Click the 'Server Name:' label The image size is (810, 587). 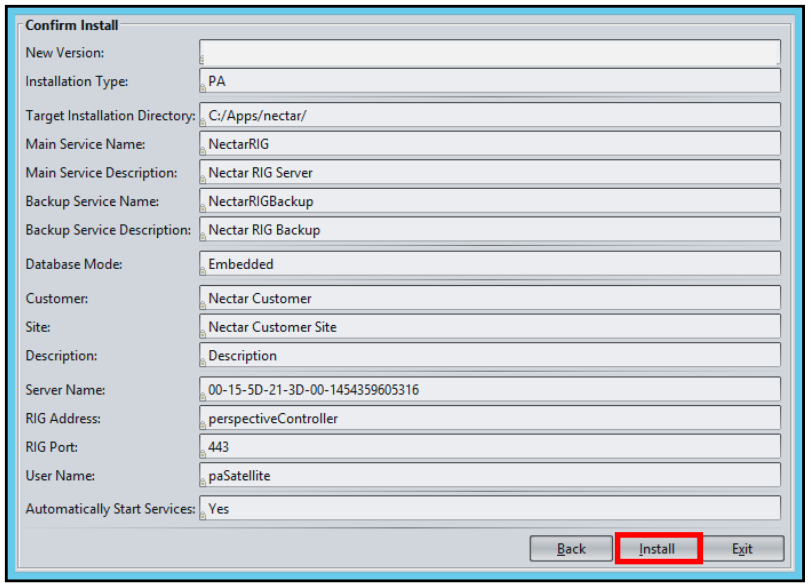(x=65, y=390)
